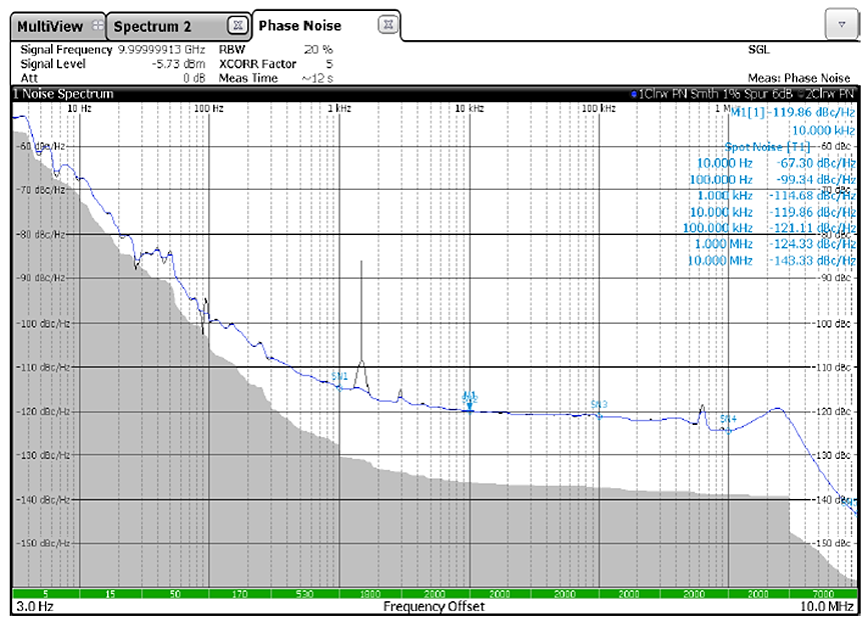868x622 pixels.
Task: Close the Phase Noise tab
Action: tap(387, 25)
